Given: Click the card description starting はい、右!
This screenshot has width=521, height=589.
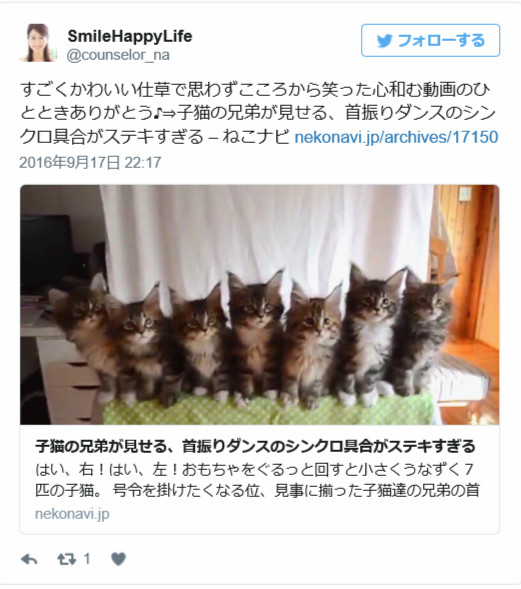Looking at the screenshot, I should click(257, 480).
